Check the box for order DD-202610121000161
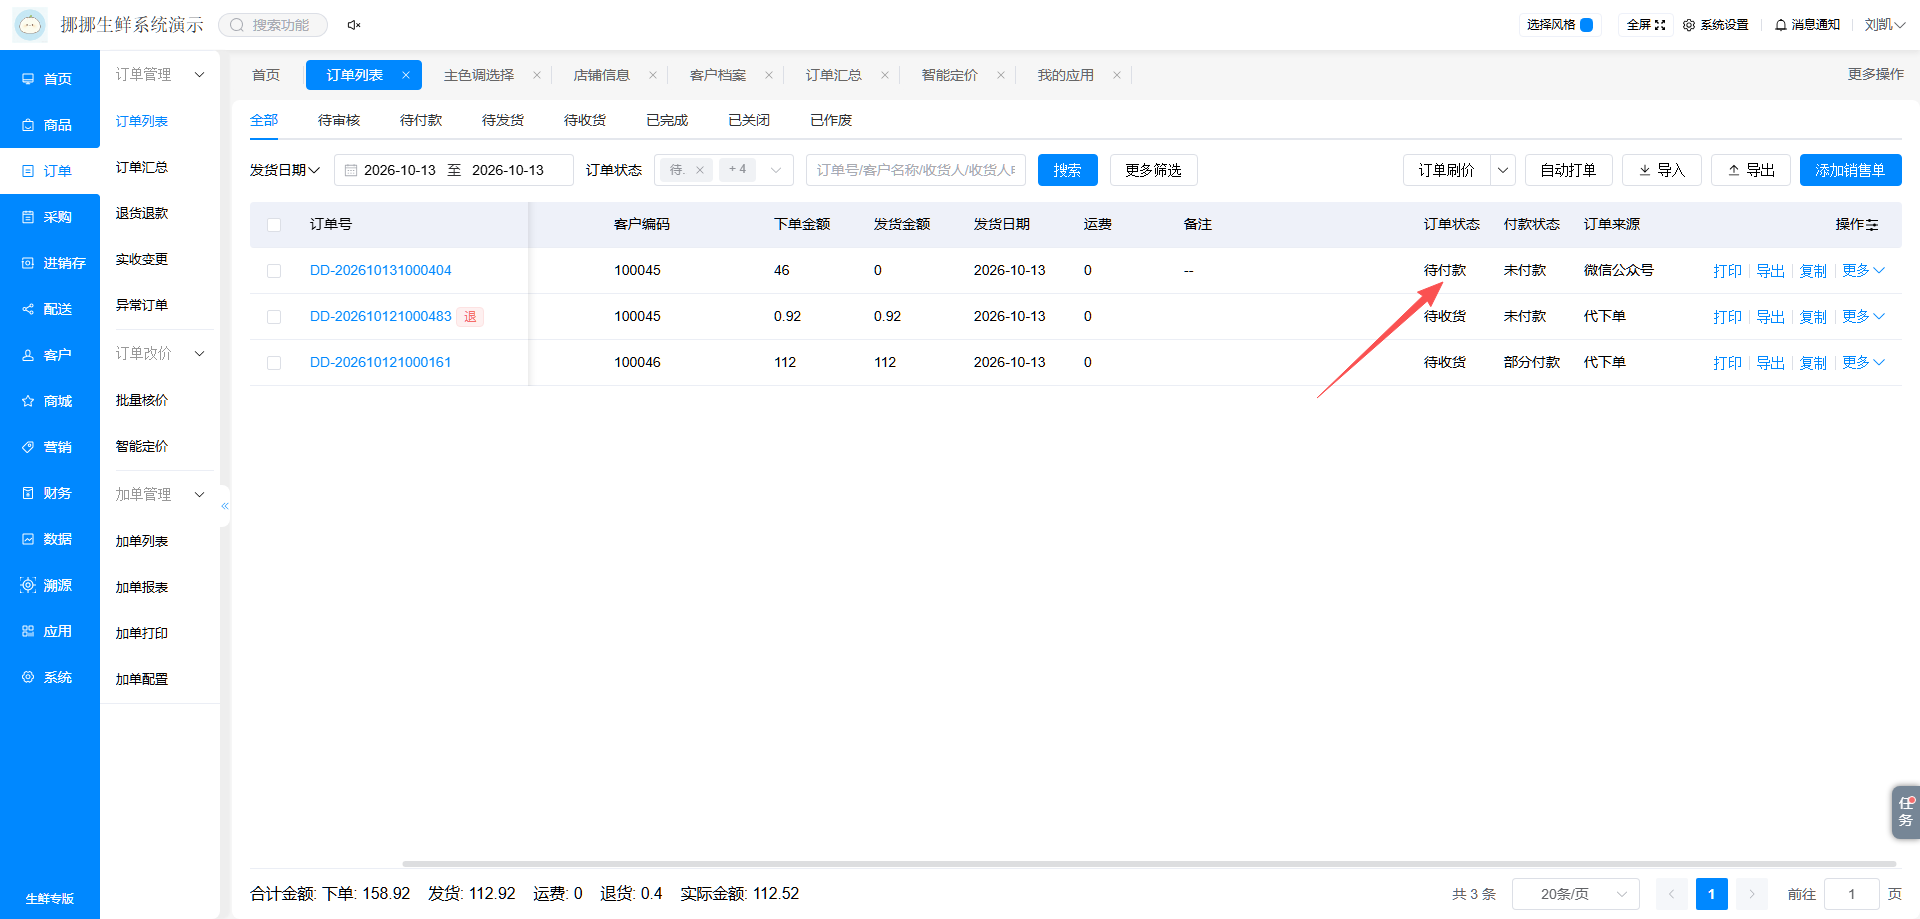 click(274, 363)
